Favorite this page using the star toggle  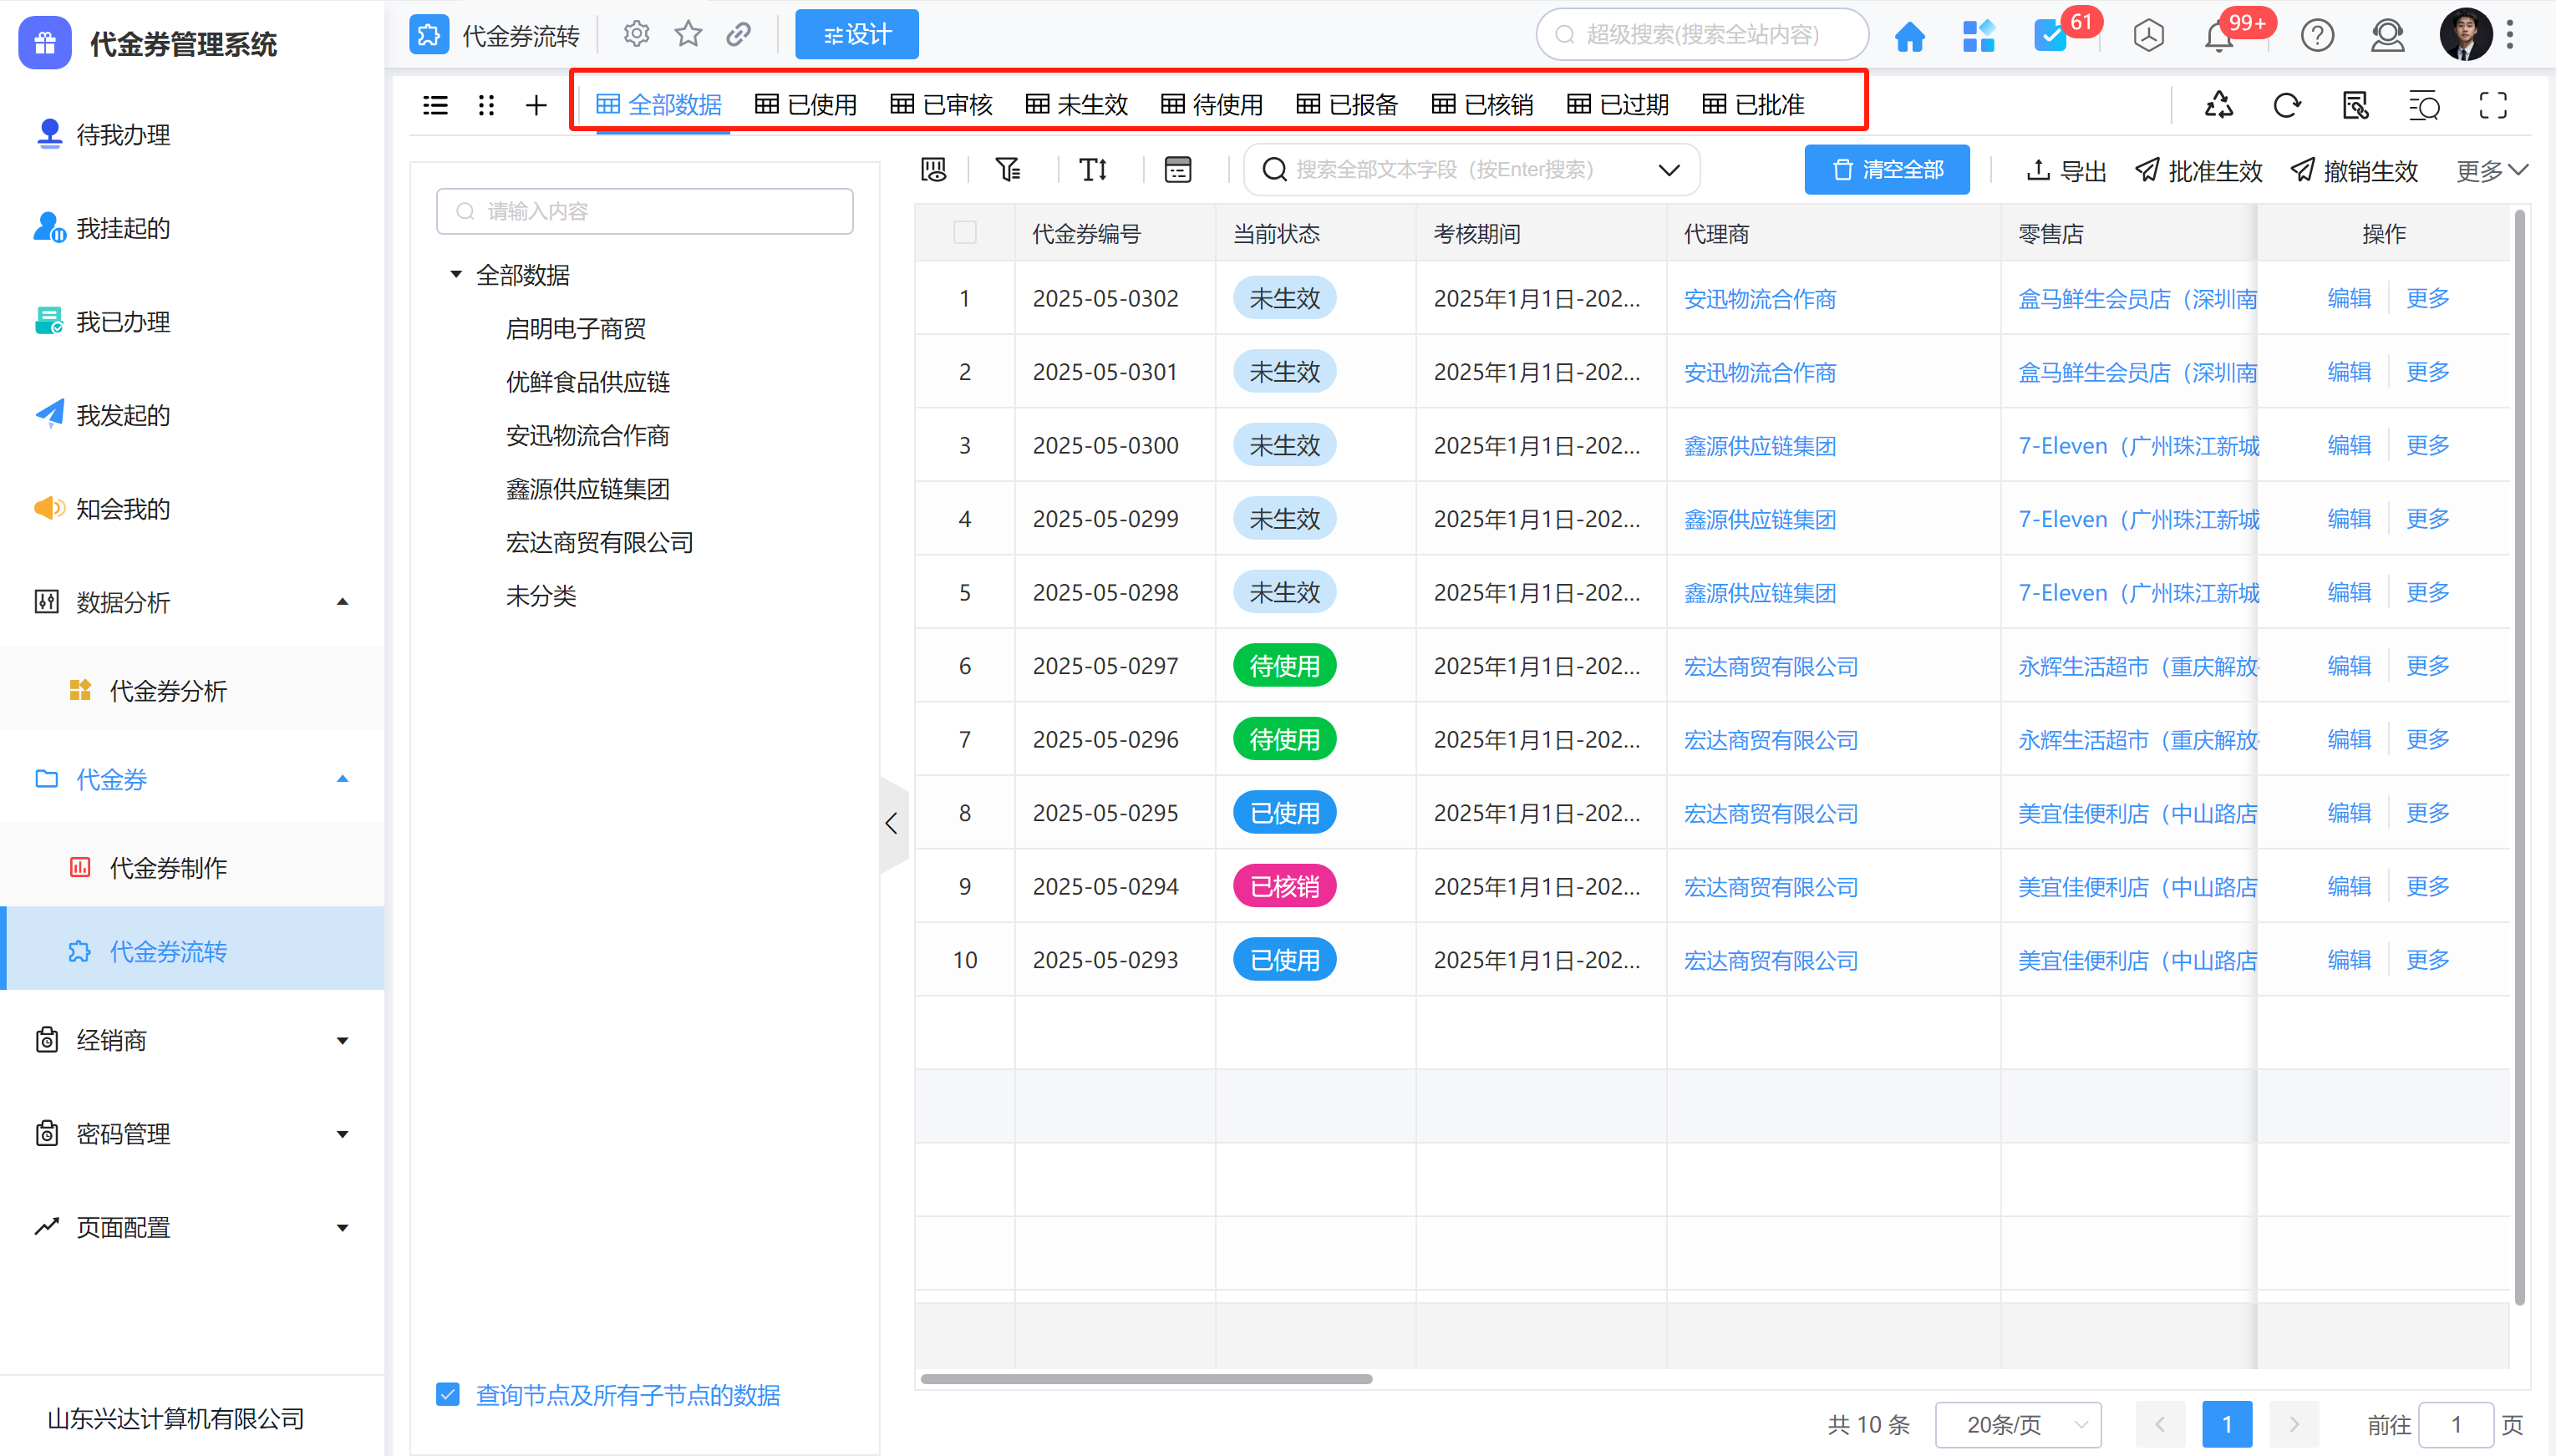[x=688, y=33]
